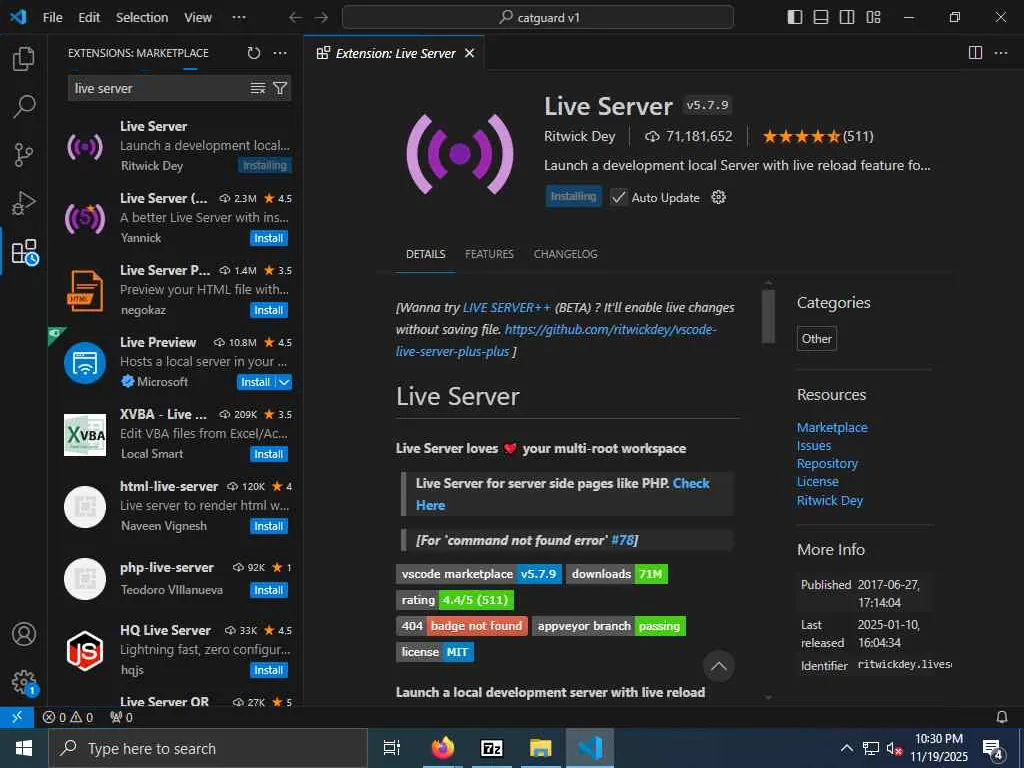Open Live Server extension settings gear
This screenshot has height=768, width=1024.
pyautogui.click(x=718, y=197)
